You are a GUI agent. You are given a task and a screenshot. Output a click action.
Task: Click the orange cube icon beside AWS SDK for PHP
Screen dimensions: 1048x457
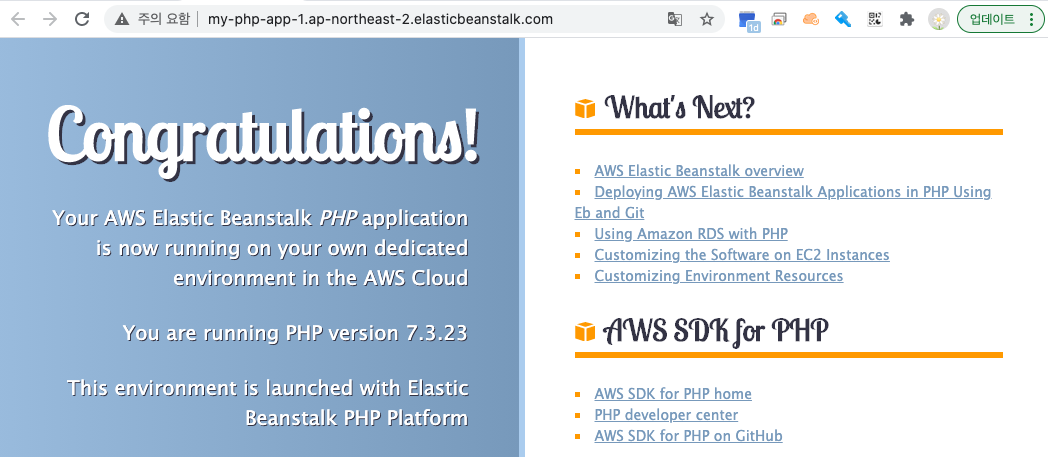tap(585, 331)
